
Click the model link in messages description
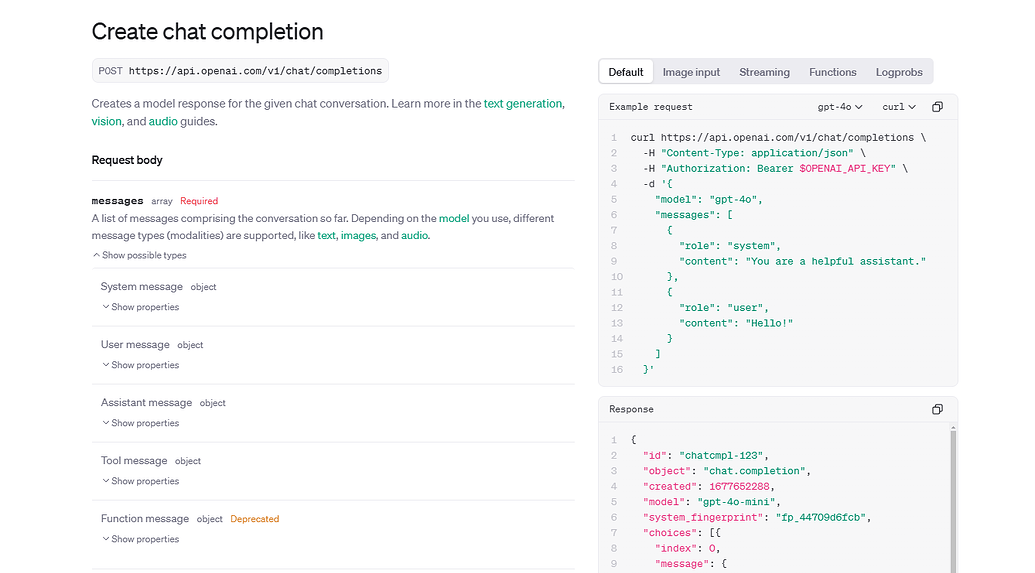click(453, 218)
